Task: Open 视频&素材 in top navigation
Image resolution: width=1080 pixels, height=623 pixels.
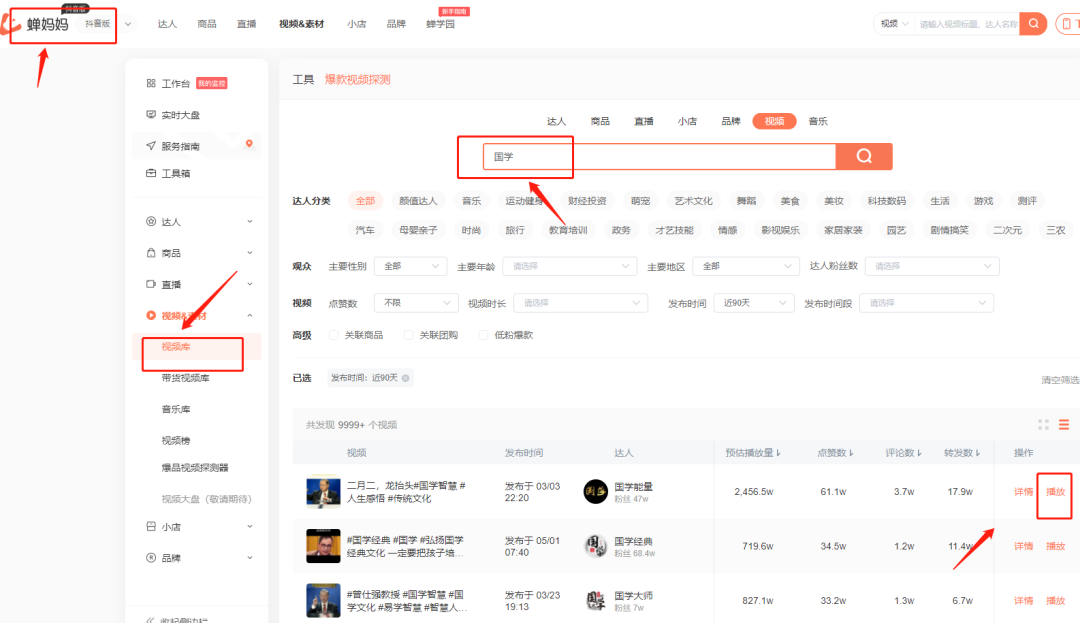Action: [x=301, y=24]
